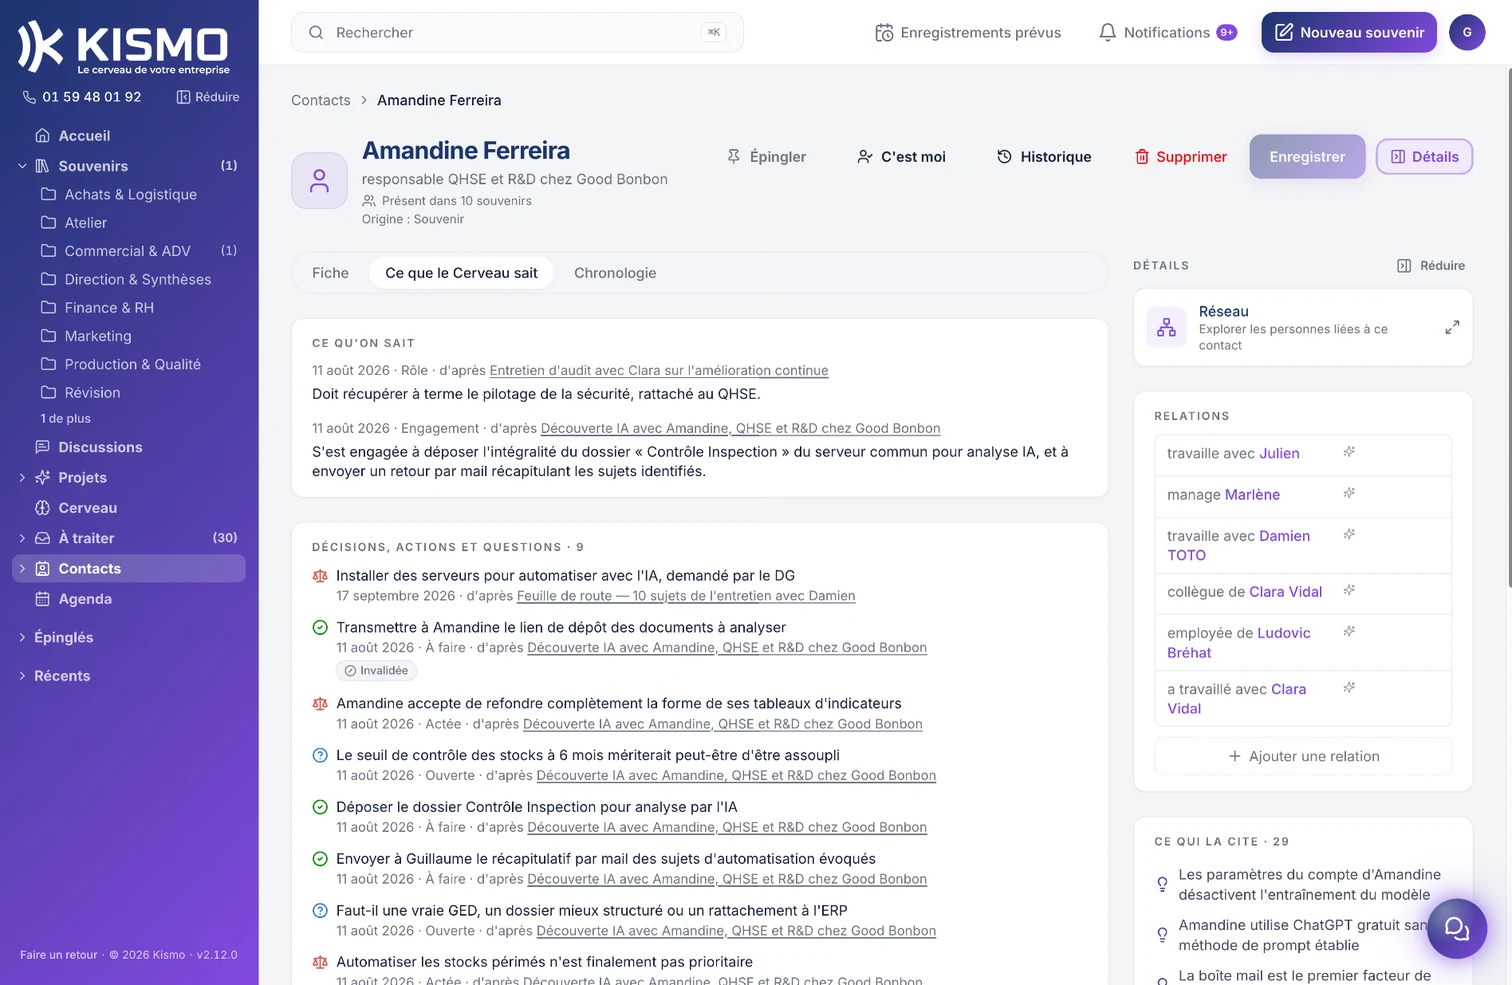
Task: Click sparkle icon next to collègue de Clara Vidal
Action: [1349, 590]
